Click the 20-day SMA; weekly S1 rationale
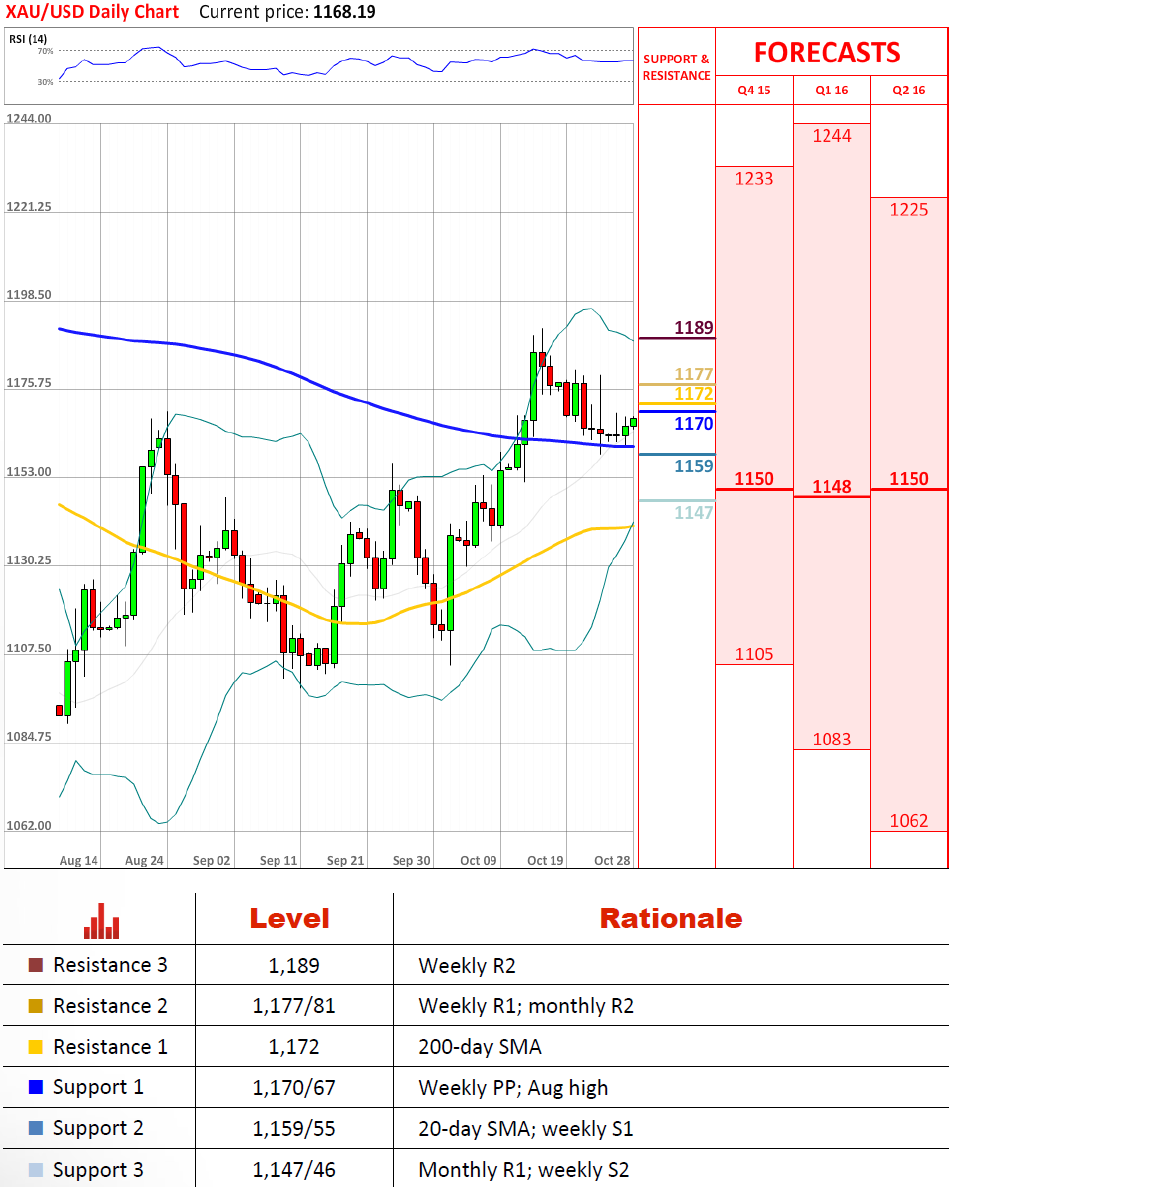The width and height of the screenshot is (1152, 1187). click(525, 1129)
